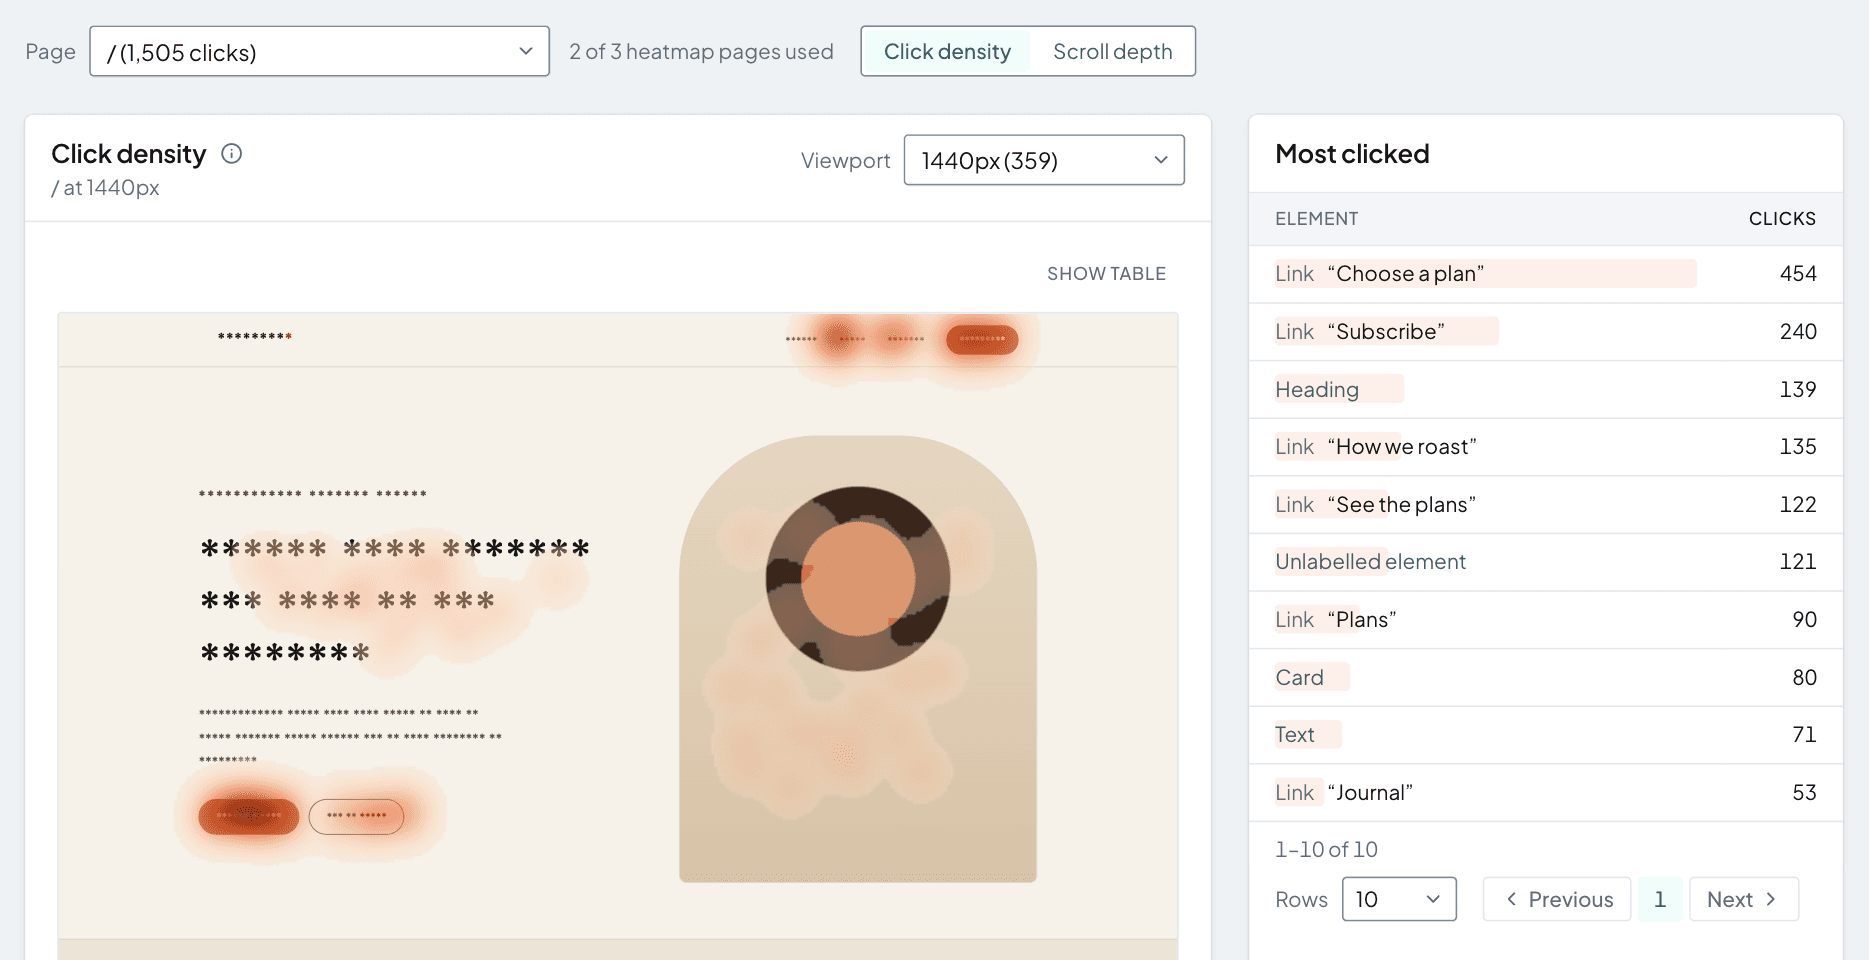The image size is (1869, 960).
Task: Click the "Plans" link row
Action: (1545, 620)
